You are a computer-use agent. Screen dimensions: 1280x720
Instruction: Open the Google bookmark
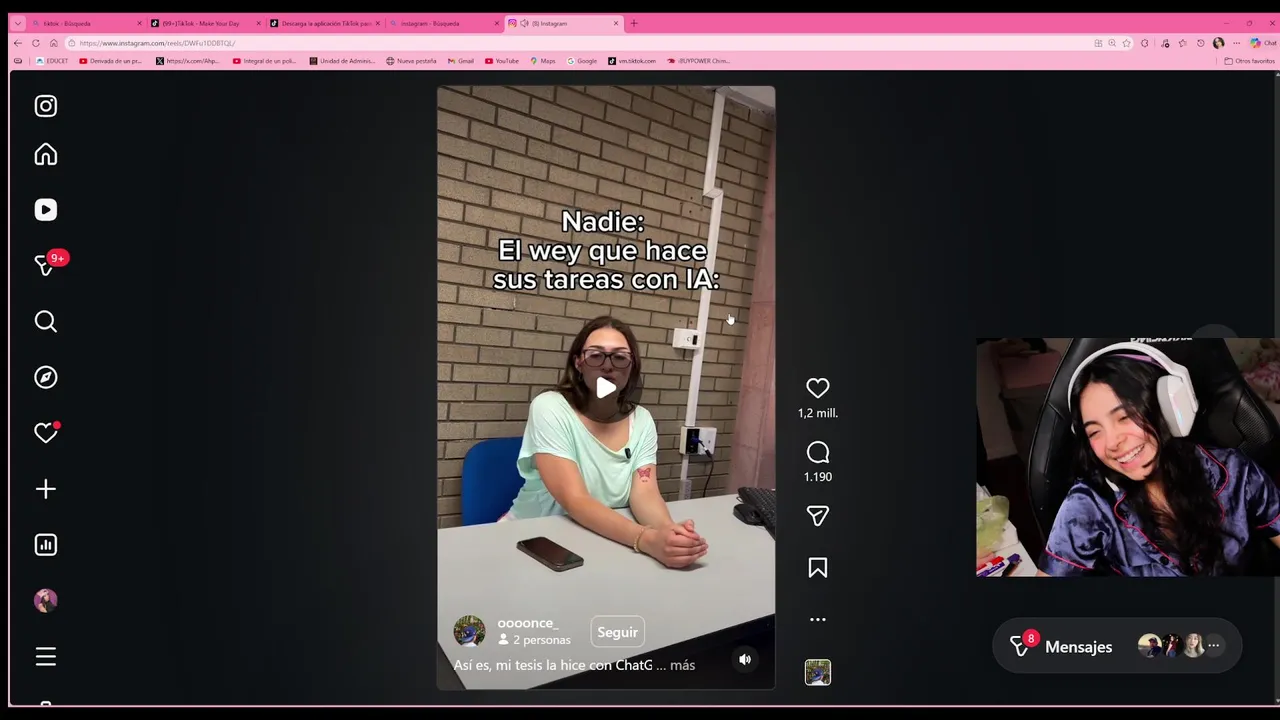pos(582,61)
